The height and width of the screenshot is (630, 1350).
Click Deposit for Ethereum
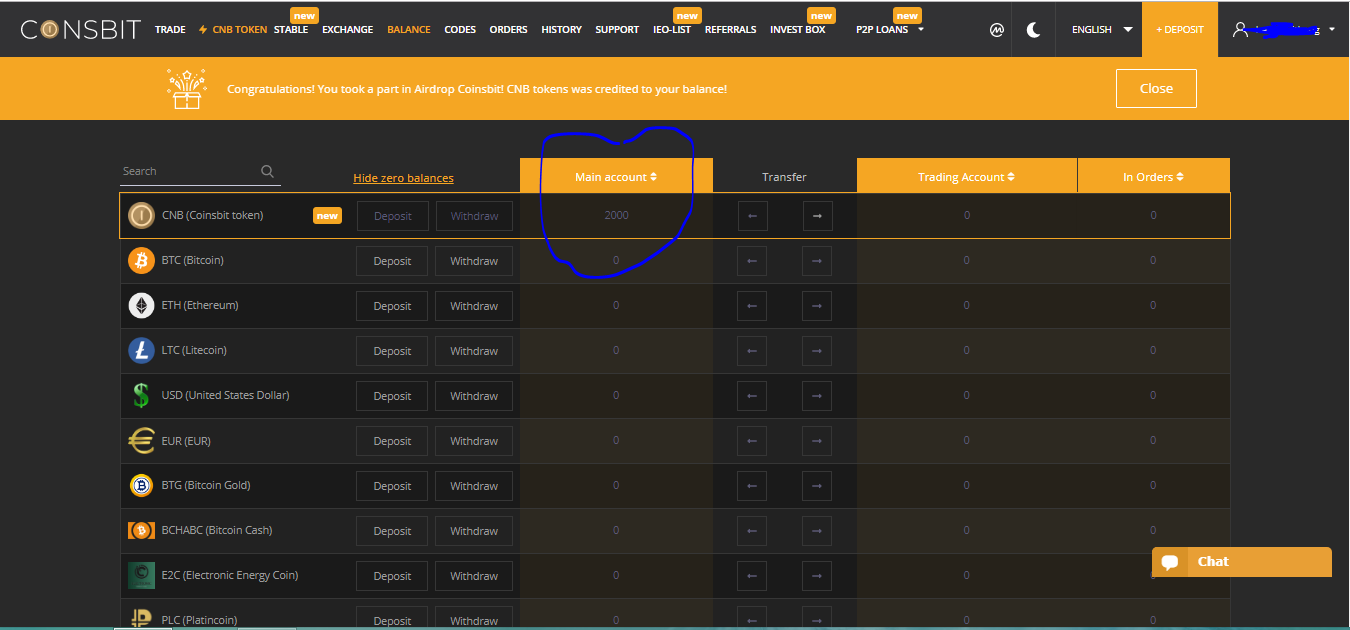[x=392, y=306]
